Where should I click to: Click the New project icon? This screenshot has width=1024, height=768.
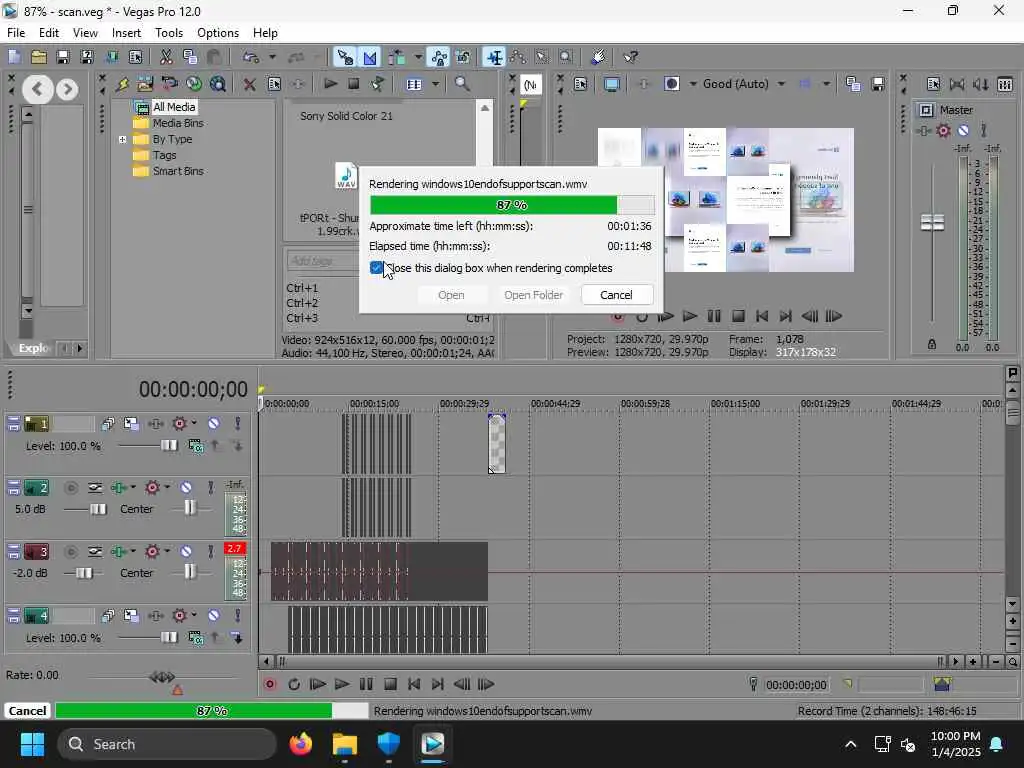pyautogui.click(x=14, y=57)
